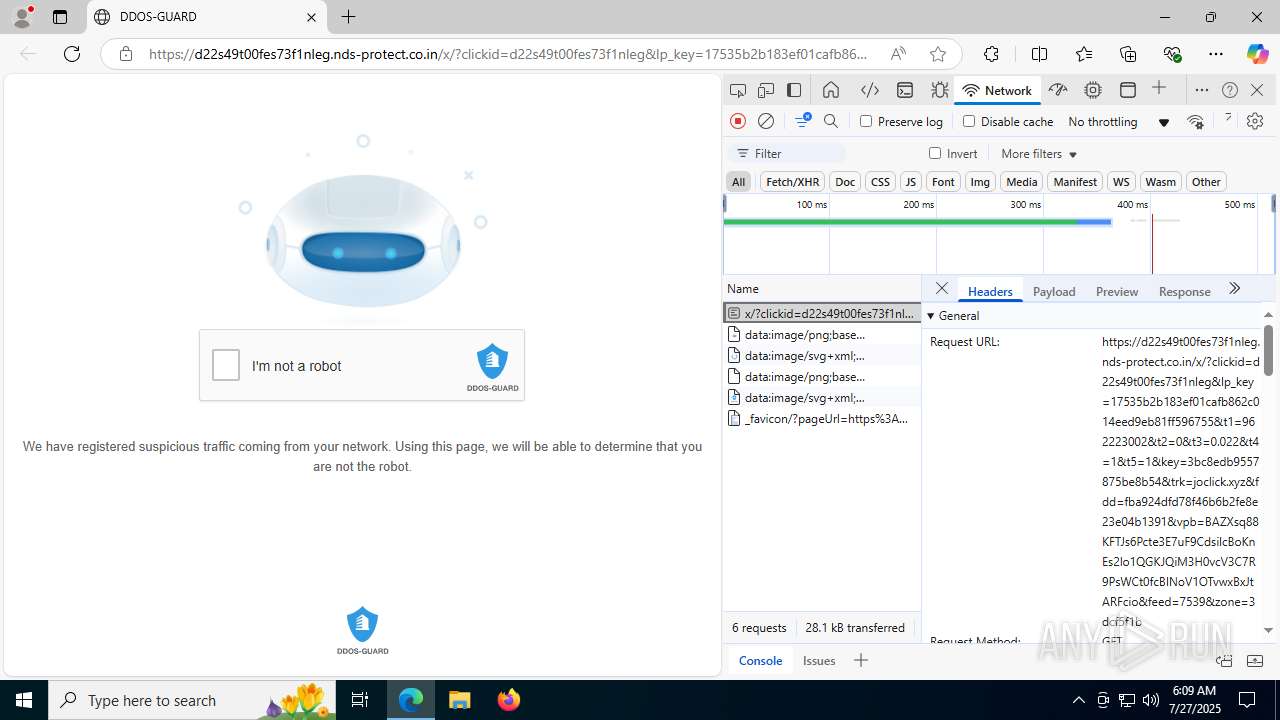Viewport: 1280px width, 720px height.
Task: Open network conditions wifi-gear icon
Action: [x=1195, y=121]
